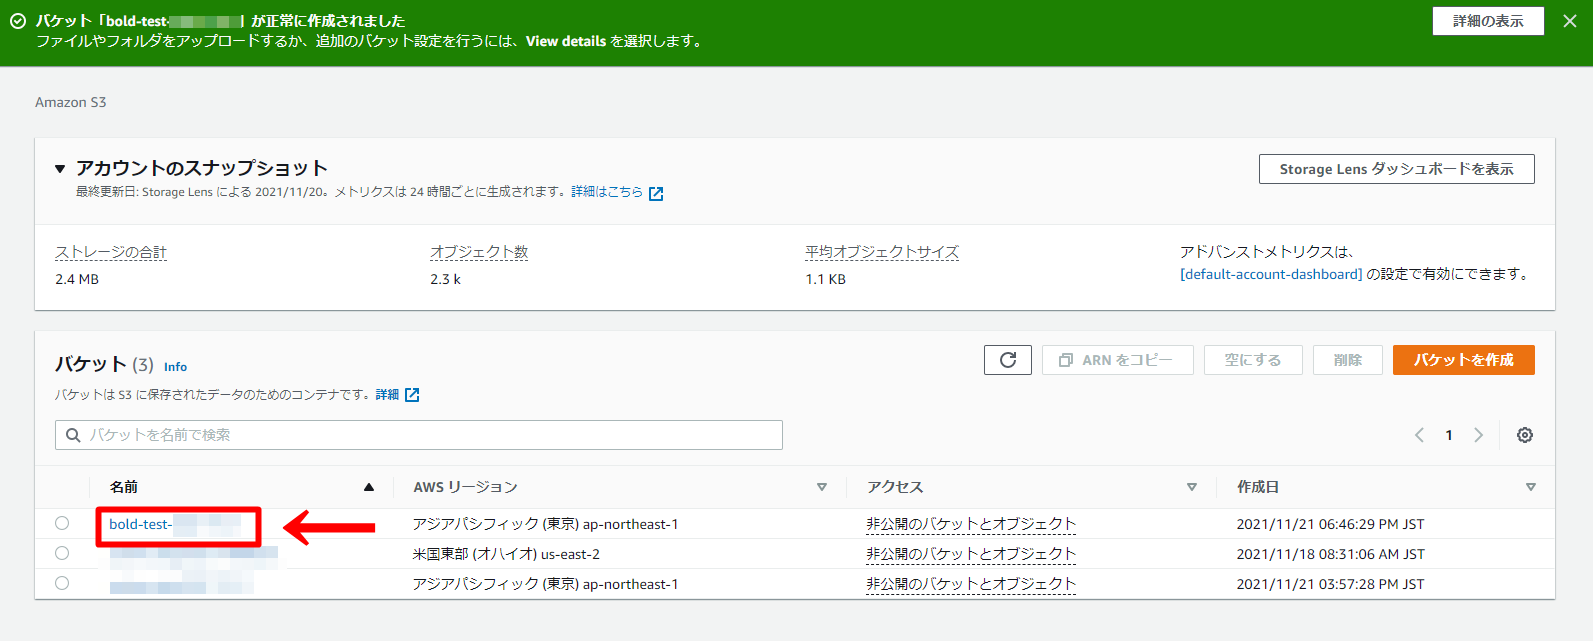
Task: Sort by AWS リージョン column
Action: tap(821, 487)
